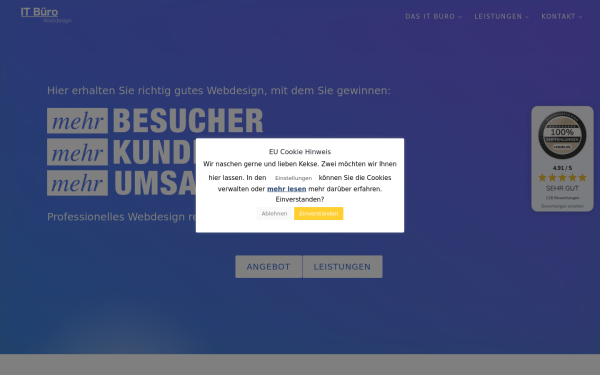Follow the mehr lesen link

tap(287, 189)
